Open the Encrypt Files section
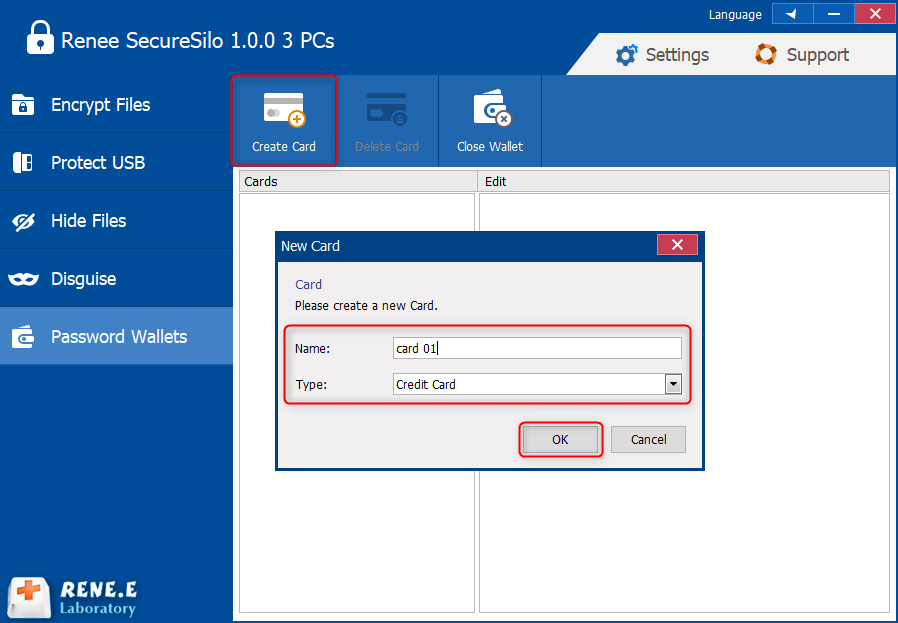 100,105
